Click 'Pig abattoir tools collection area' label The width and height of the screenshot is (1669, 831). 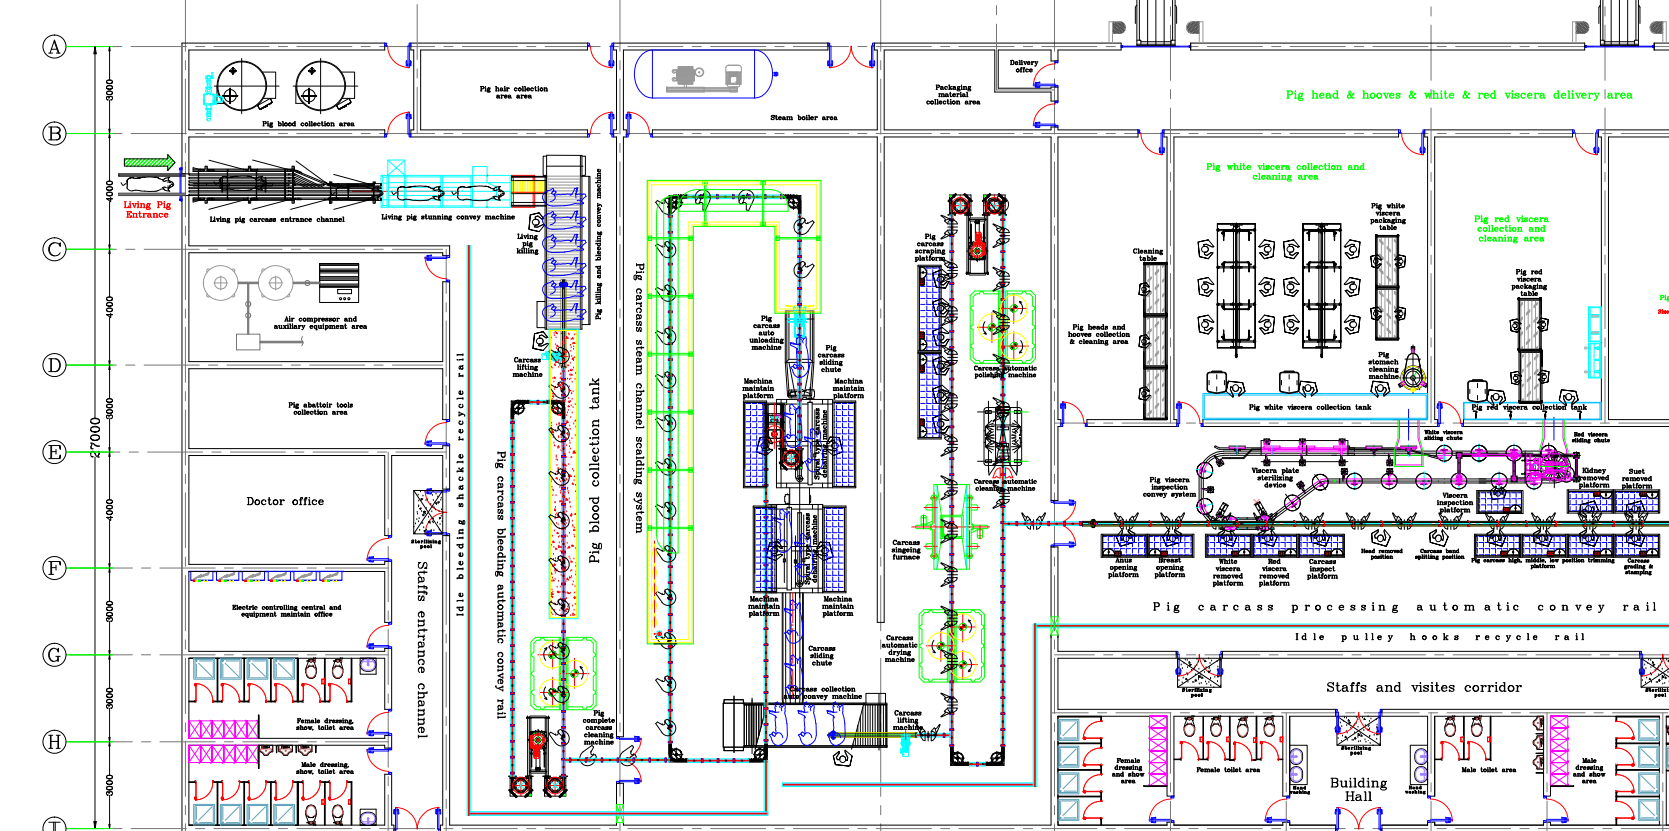pyautogui.click(x=320, y=408)
